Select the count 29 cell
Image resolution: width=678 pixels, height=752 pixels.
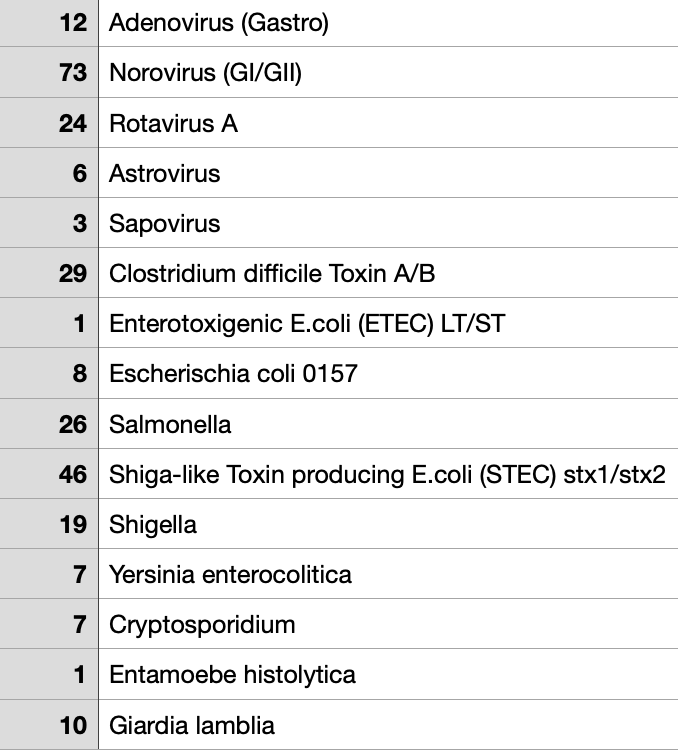(x=73, y=274)
